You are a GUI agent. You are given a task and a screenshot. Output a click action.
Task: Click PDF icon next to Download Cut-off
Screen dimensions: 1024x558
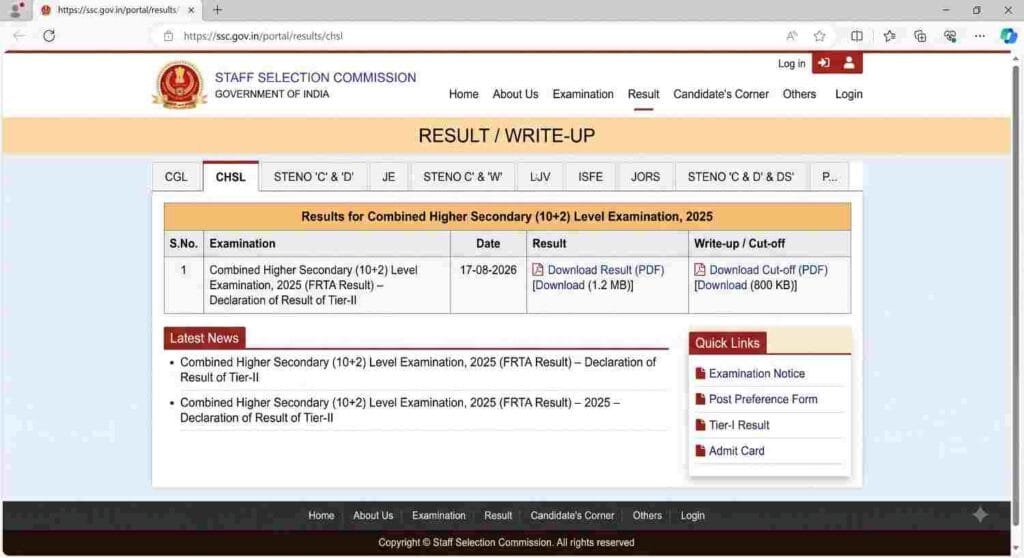click(x=699, y=270)
